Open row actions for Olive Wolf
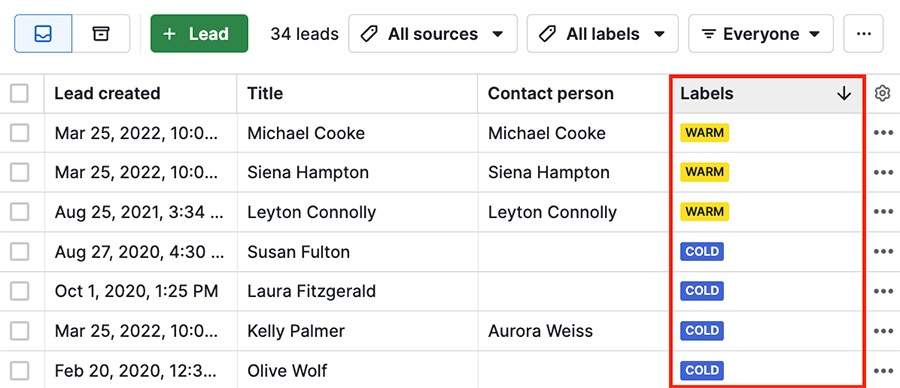The image size is (900, 388). click(884, 371)
